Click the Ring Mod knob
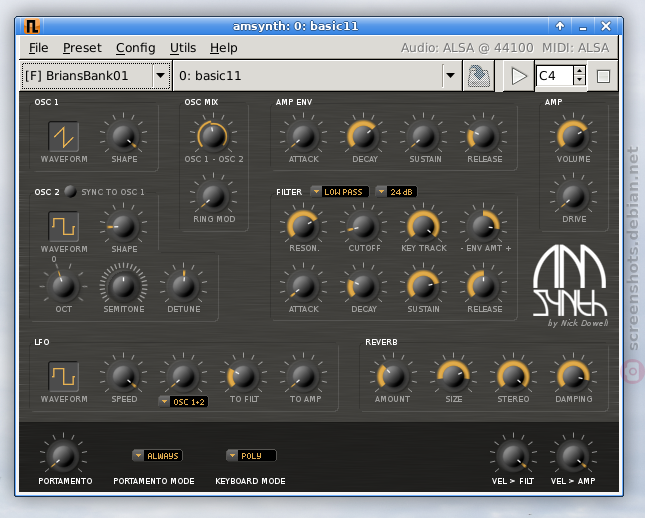645x518 pixels. point(213,196)
